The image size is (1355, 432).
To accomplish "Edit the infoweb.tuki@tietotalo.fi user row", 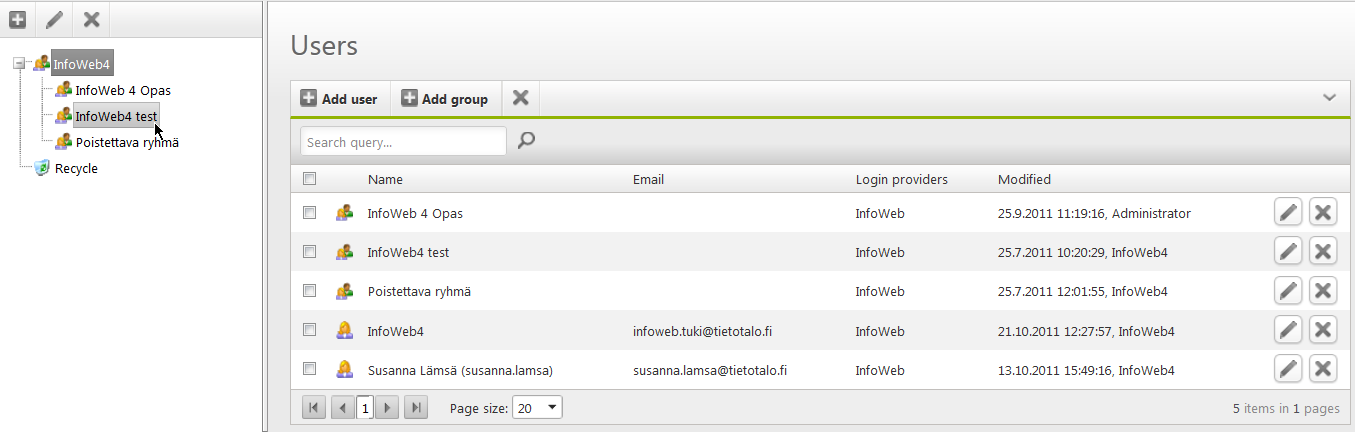I will 1288,330.
